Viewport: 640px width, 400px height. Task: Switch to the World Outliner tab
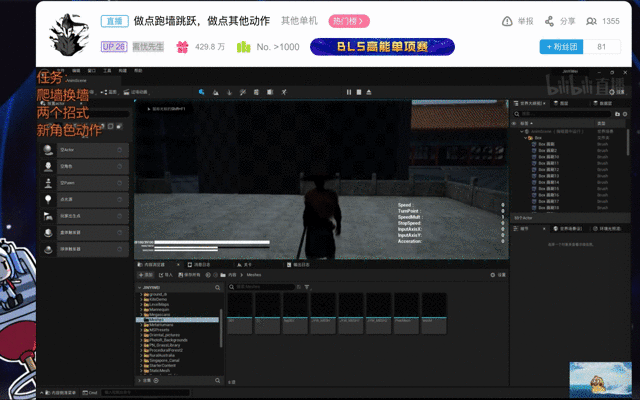(529, 103)
